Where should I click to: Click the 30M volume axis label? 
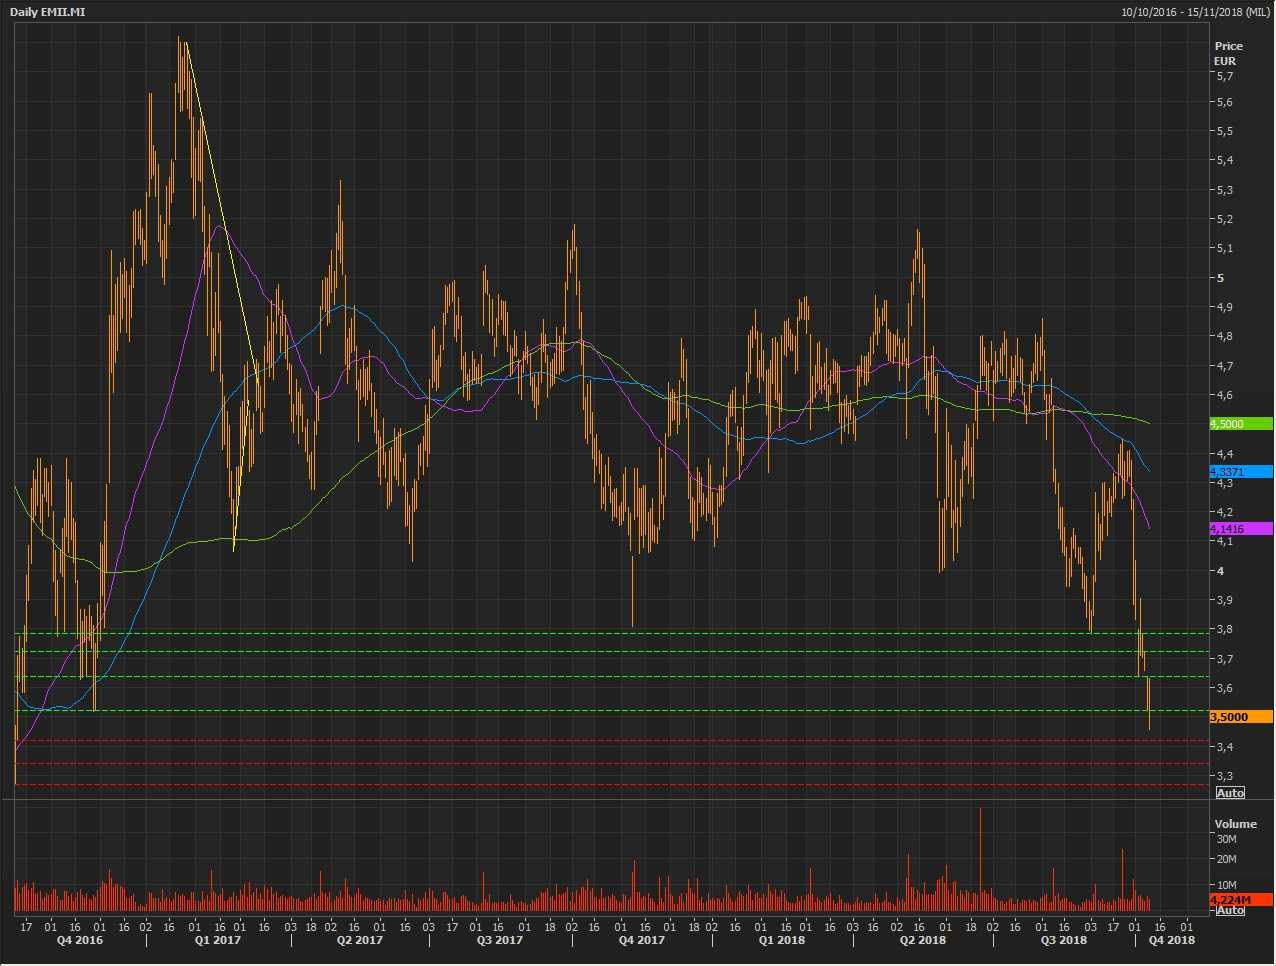point(1226,840)
